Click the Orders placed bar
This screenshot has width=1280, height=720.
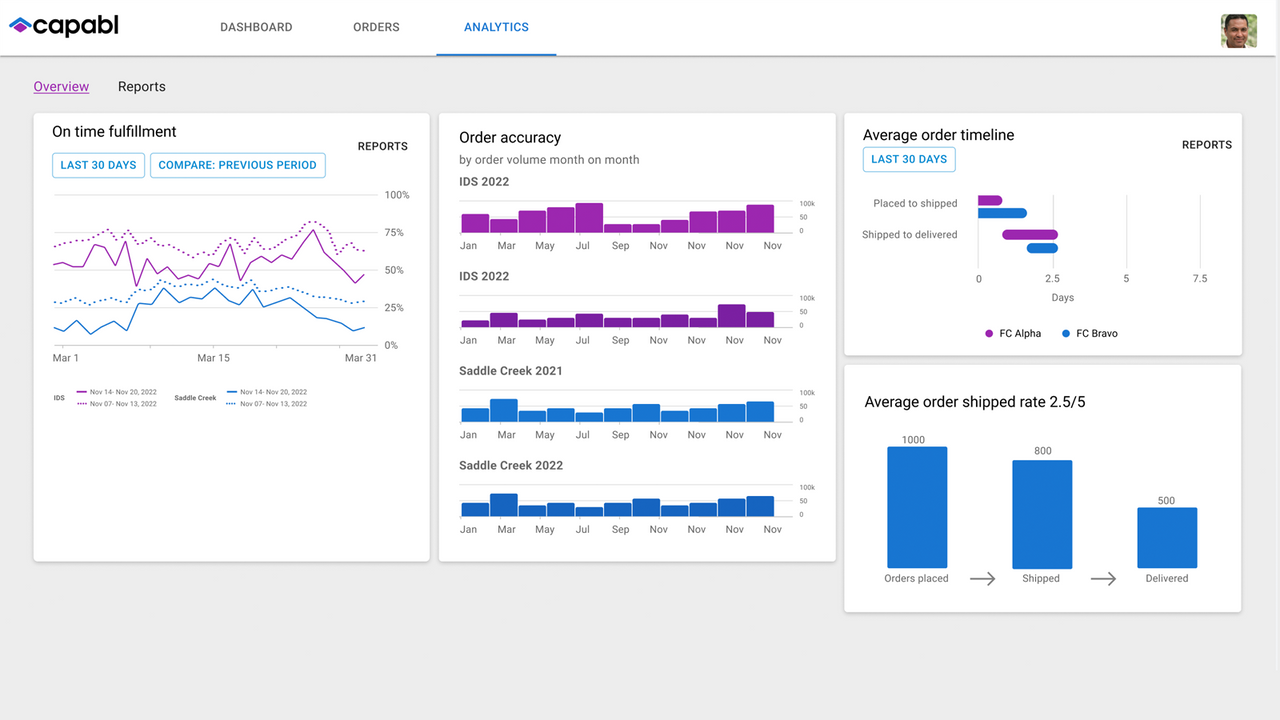(916, 505)
